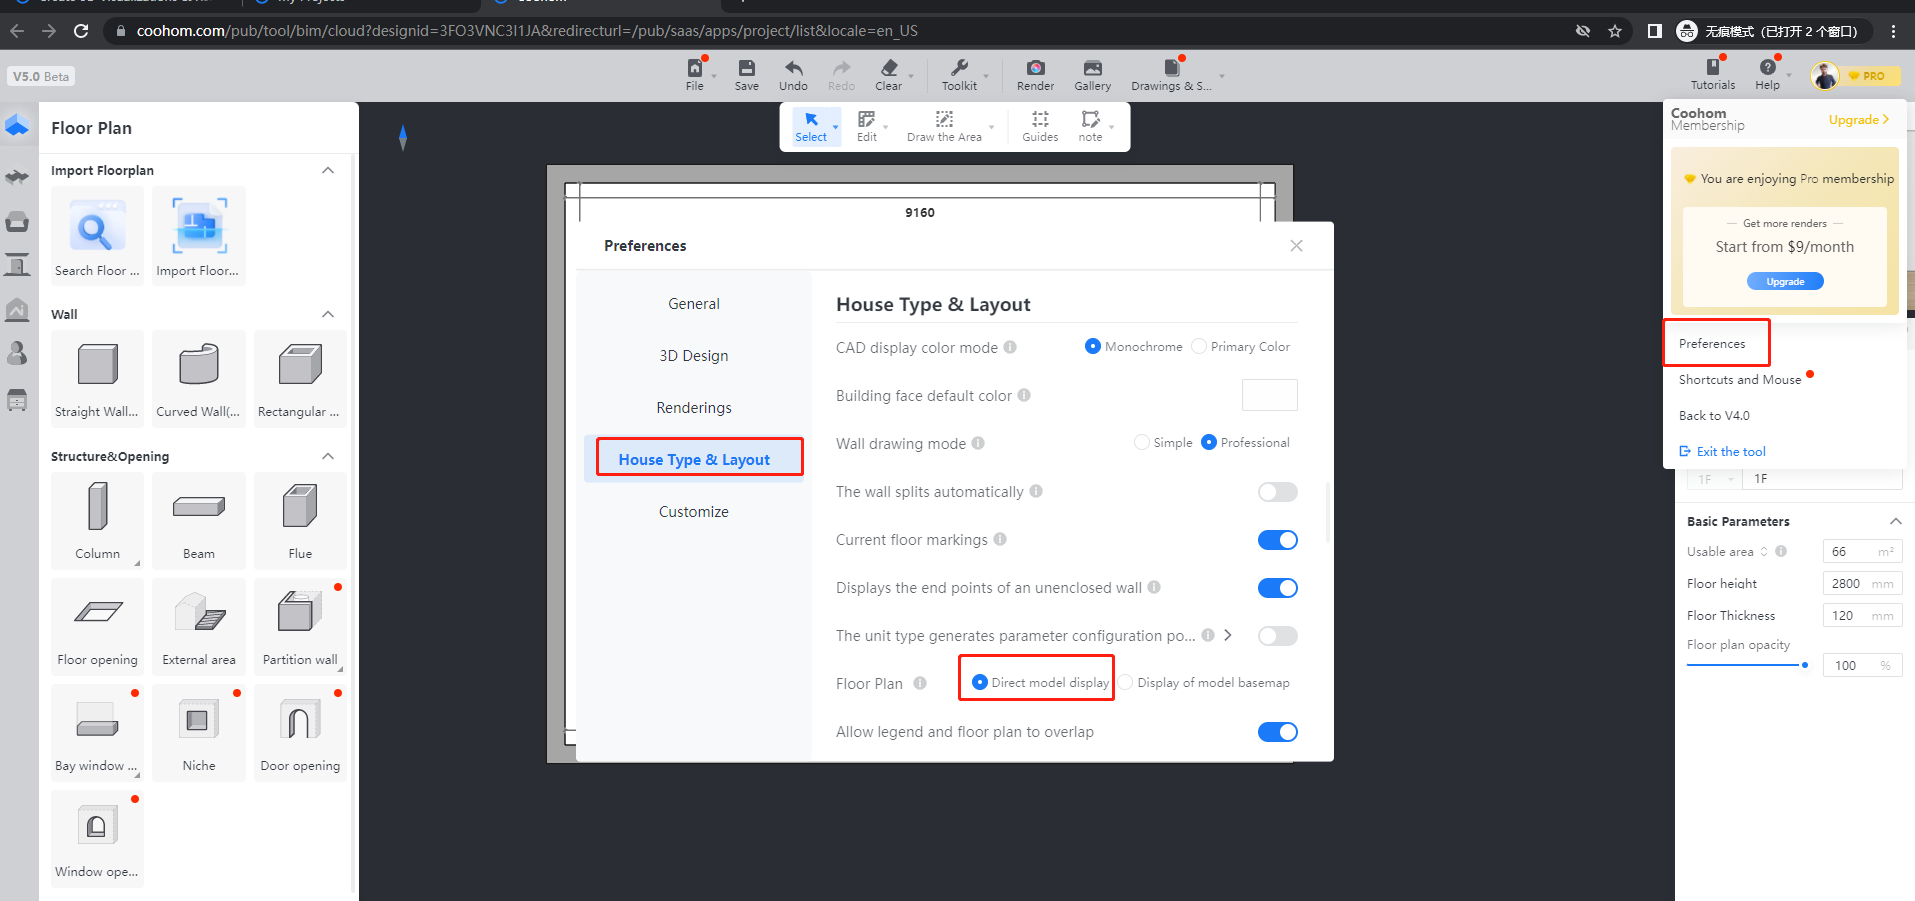The image size is (1915, 901).
Task: Close the Preferences dialog
Action: pos(1296,246)
